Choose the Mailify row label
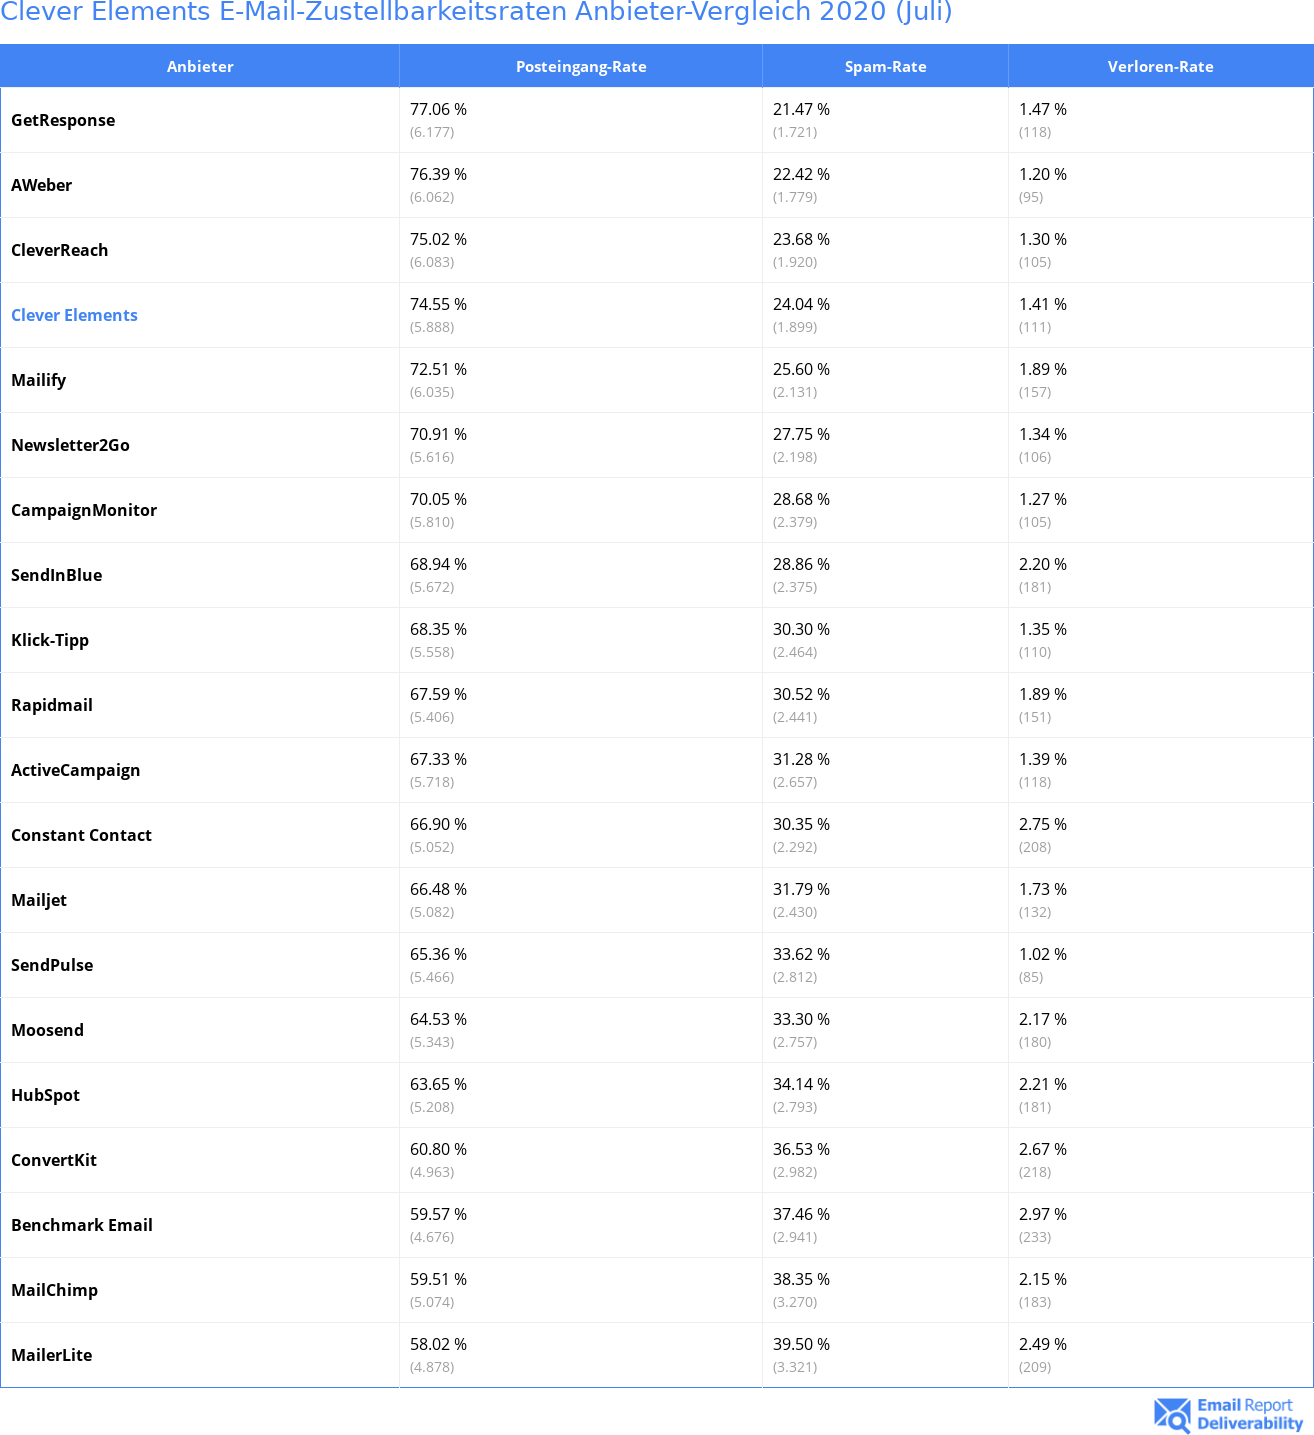Viewport: 1314px width, 1435px height. click(x=38, y=380)
